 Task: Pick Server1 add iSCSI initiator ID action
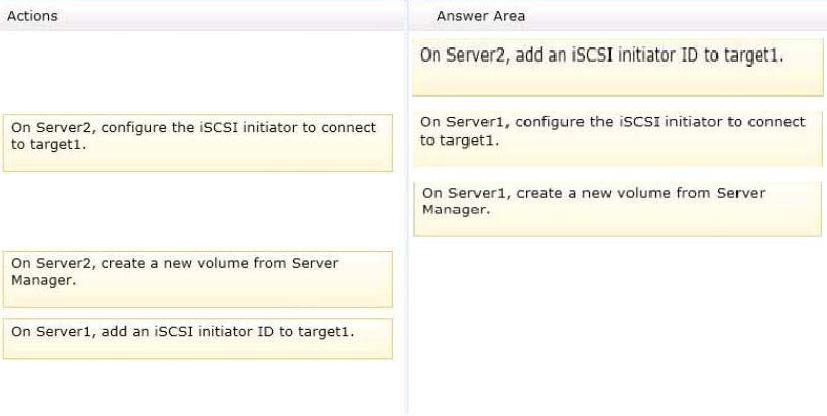pos(198,339)
